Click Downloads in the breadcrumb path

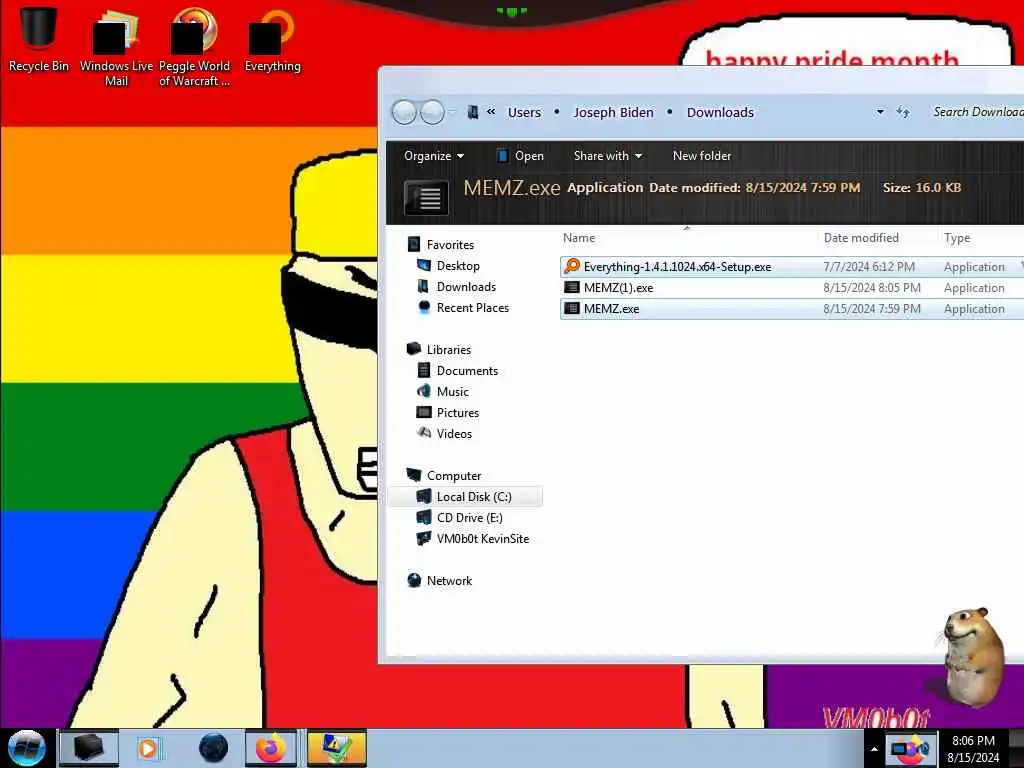pos(720,112)
